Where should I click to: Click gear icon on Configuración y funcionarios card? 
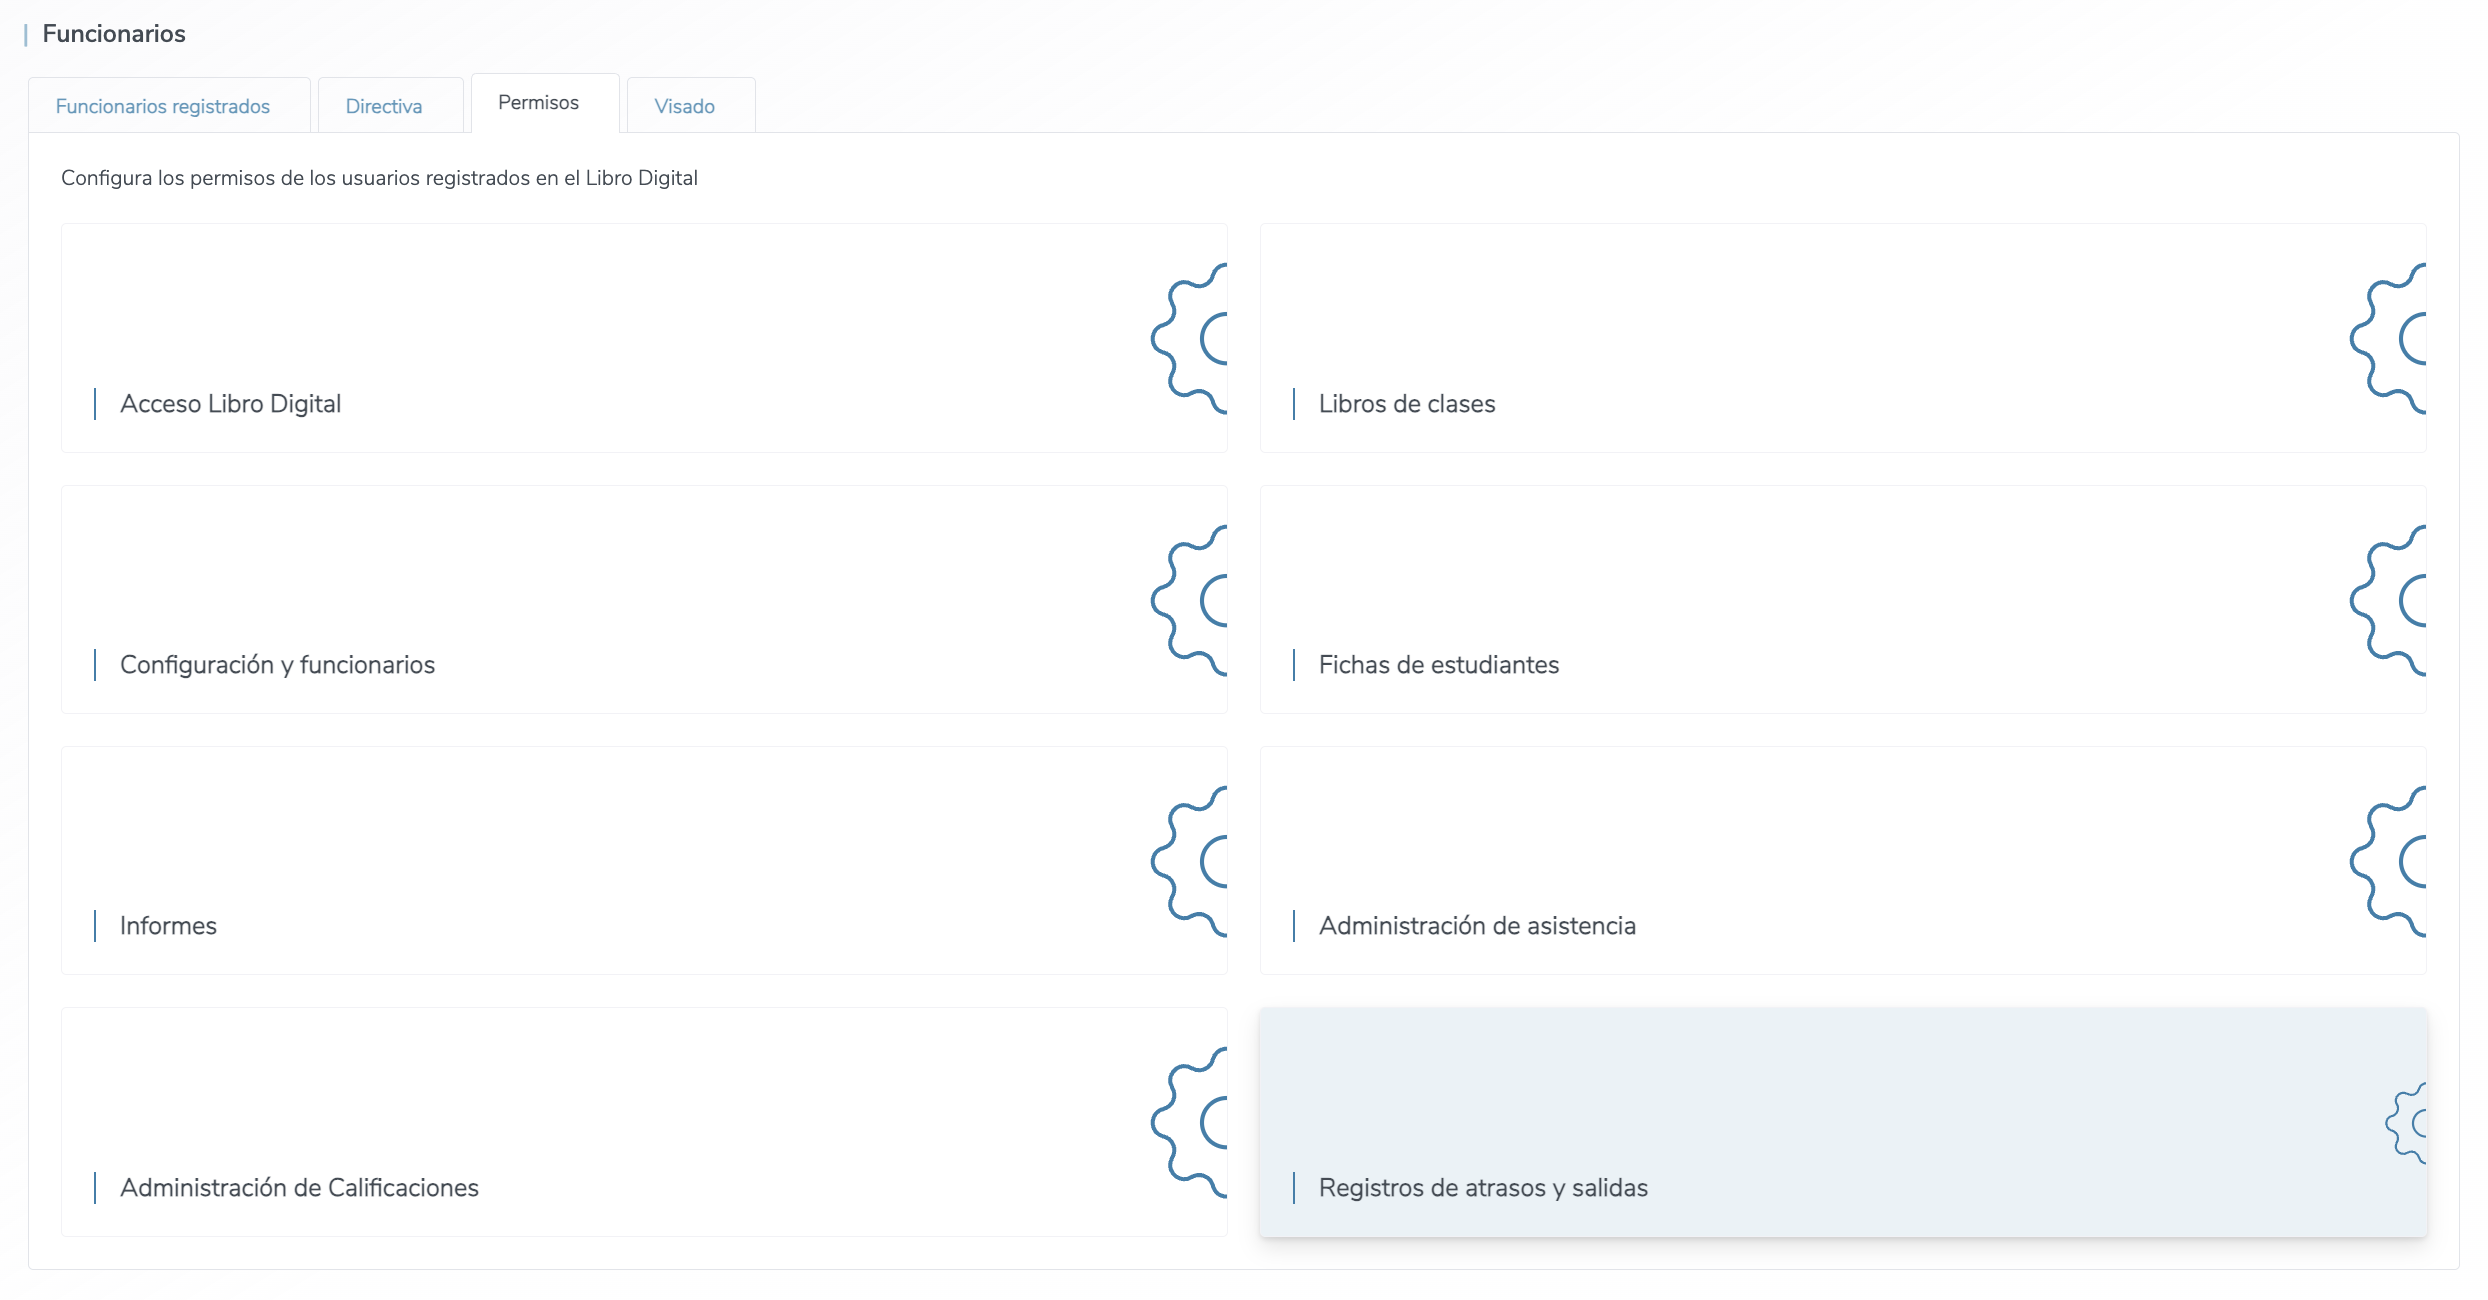1192,600
